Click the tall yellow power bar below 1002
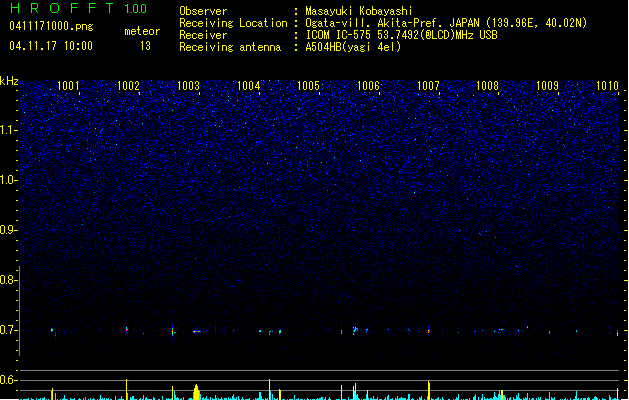 pos(127,389)
